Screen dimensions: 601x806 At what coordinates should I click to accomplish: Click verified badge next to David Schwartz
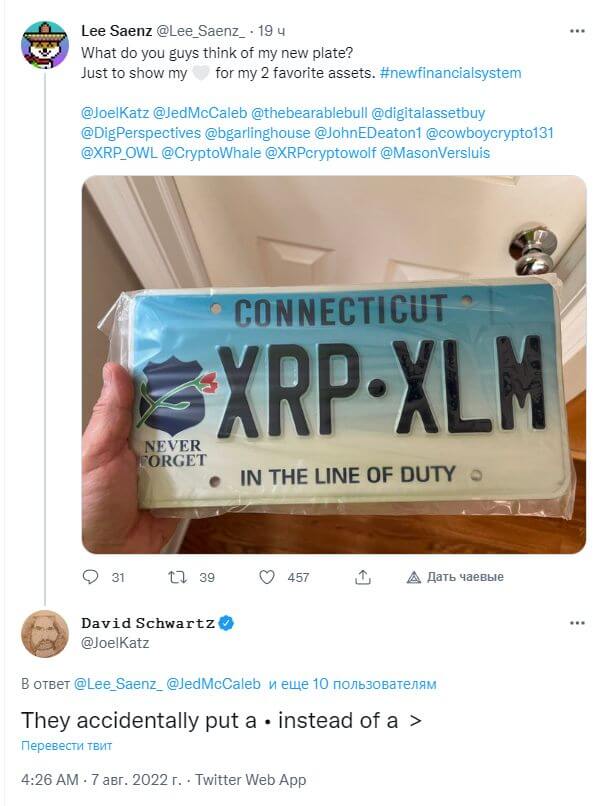point(227,623)
